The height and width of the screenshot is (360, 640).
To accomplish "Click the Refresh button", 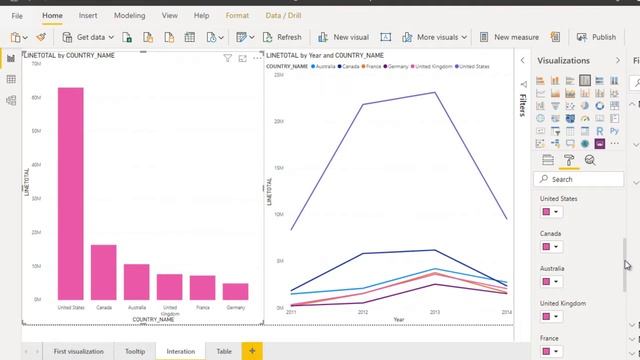I will [x=282, y=37].
